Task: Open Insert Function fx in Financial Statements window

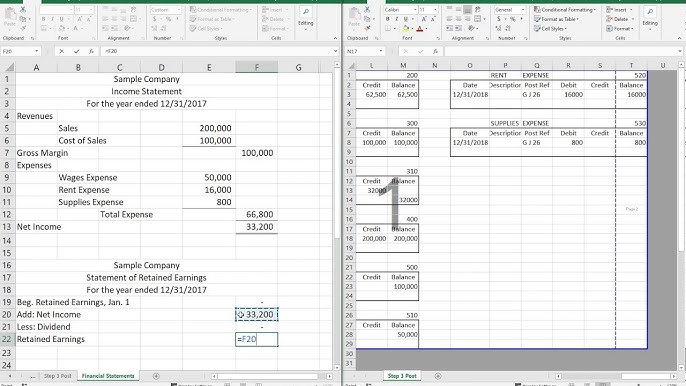Action: [x=91, y=51]
